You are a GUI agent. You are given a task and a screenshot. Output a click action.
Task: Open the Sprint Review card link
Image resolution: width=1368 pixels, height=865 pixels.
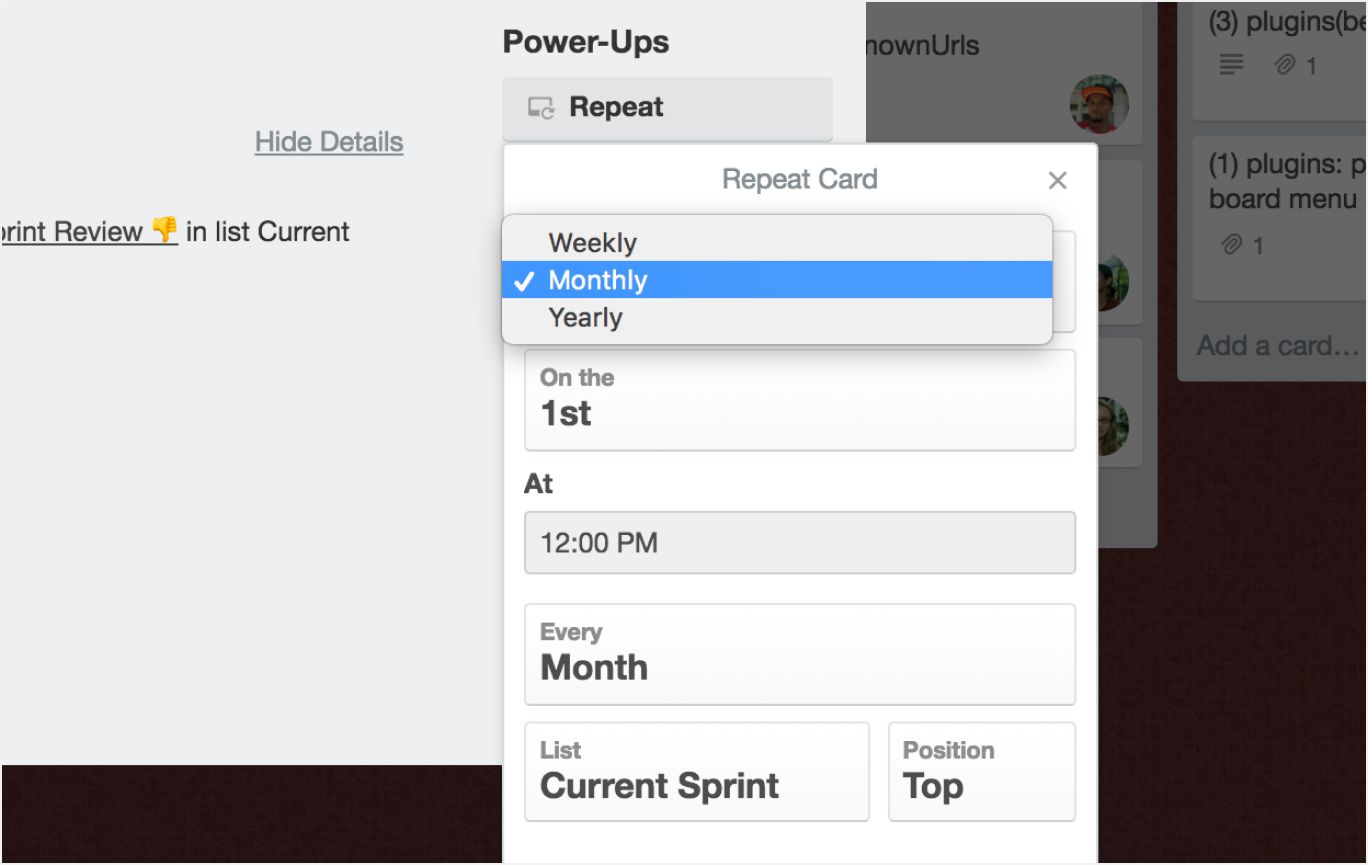(72, 232)
